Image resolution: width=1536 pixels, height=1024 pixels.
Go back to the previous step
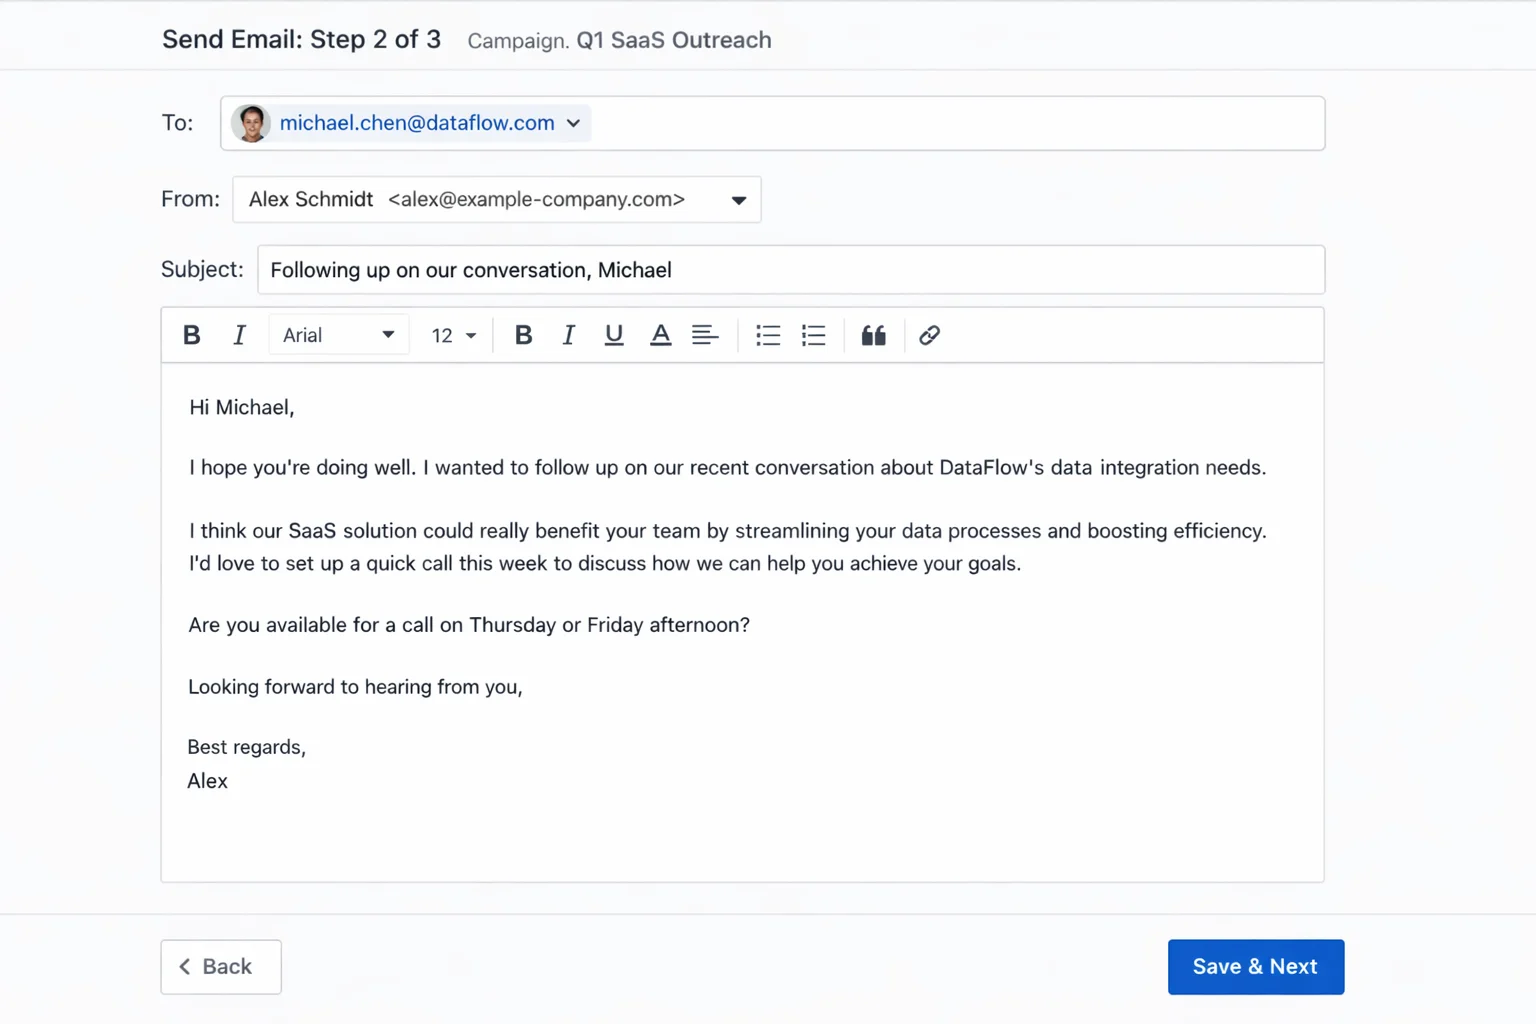point(220,966)
